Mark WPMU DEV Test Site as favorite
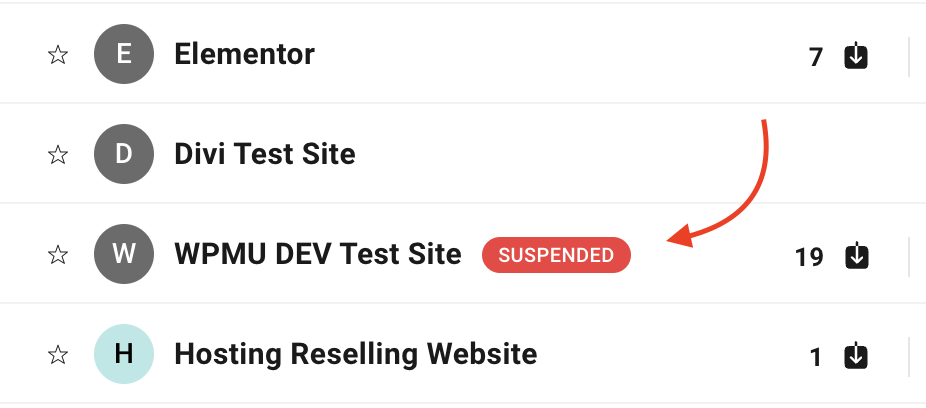The image size is (926, 408). point(57,254)
